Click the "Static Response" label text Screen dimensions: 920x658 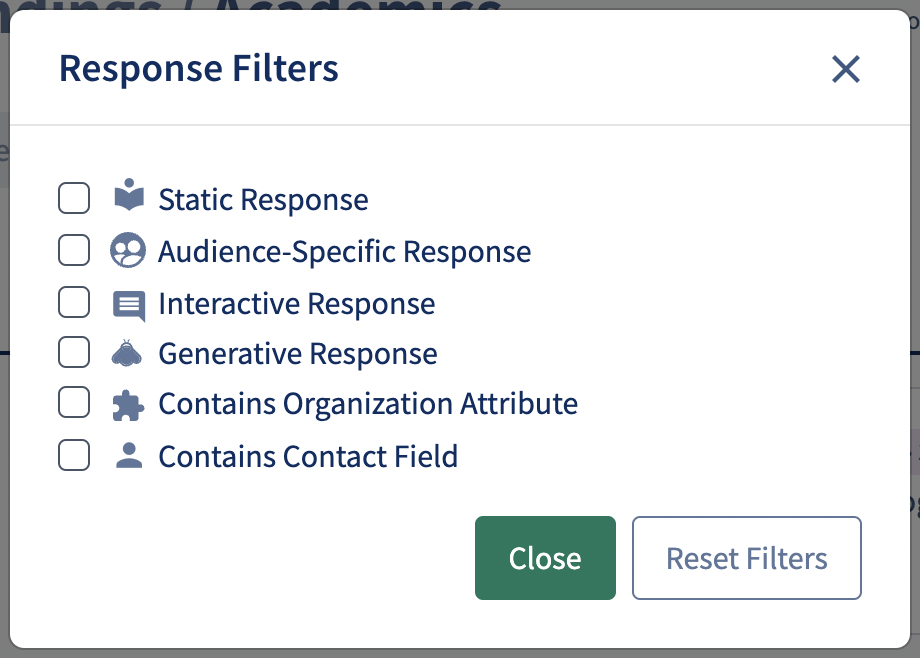pos(263,200)
